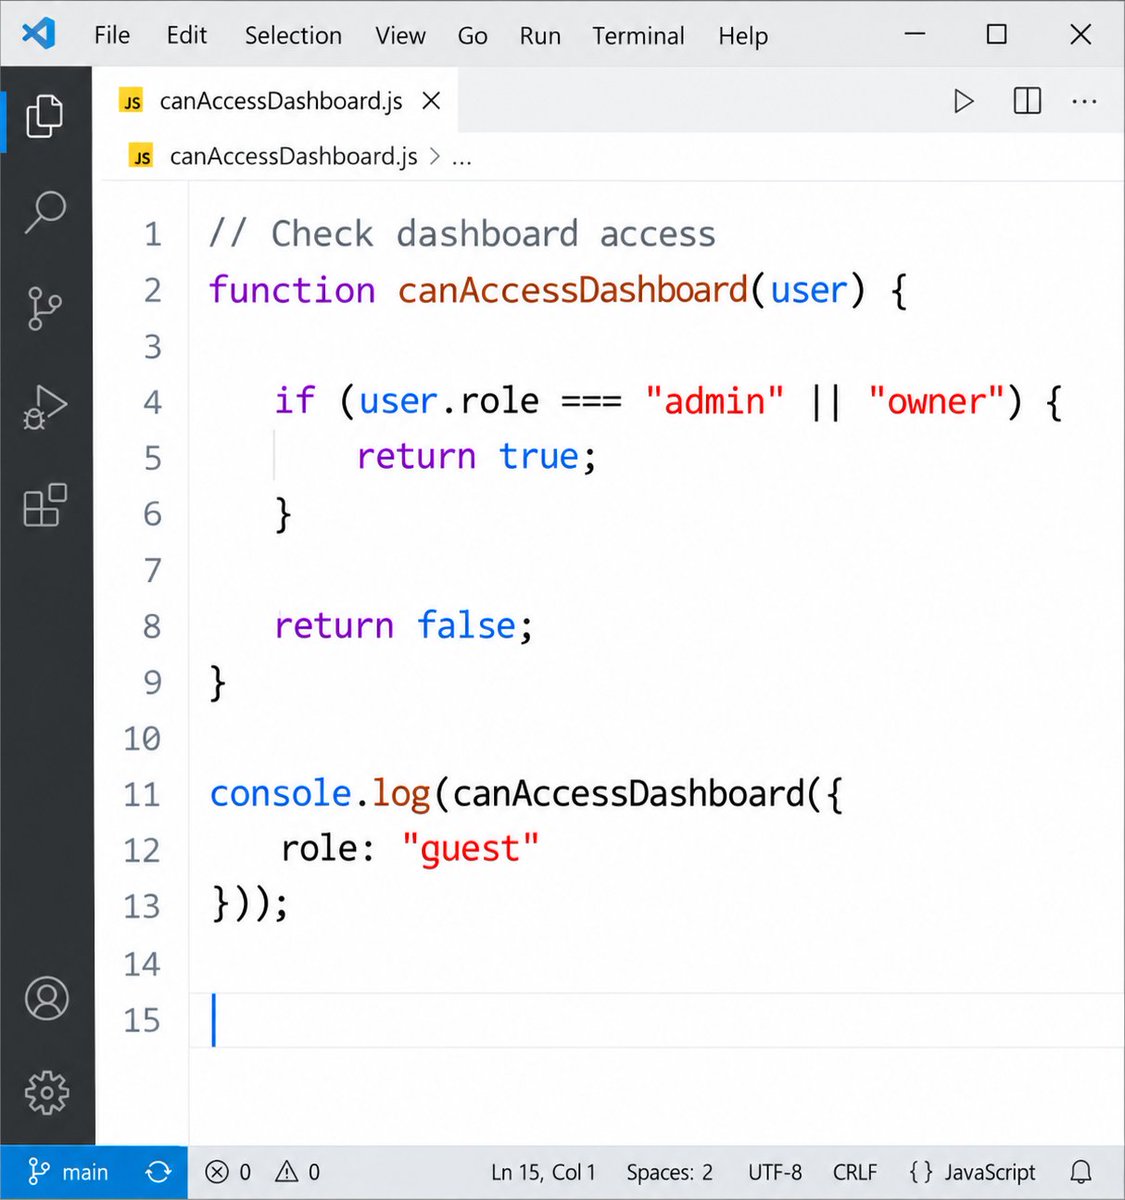Open the Go menu
The width and height of the screenshot is (1125, 1200).
point(472,35)
